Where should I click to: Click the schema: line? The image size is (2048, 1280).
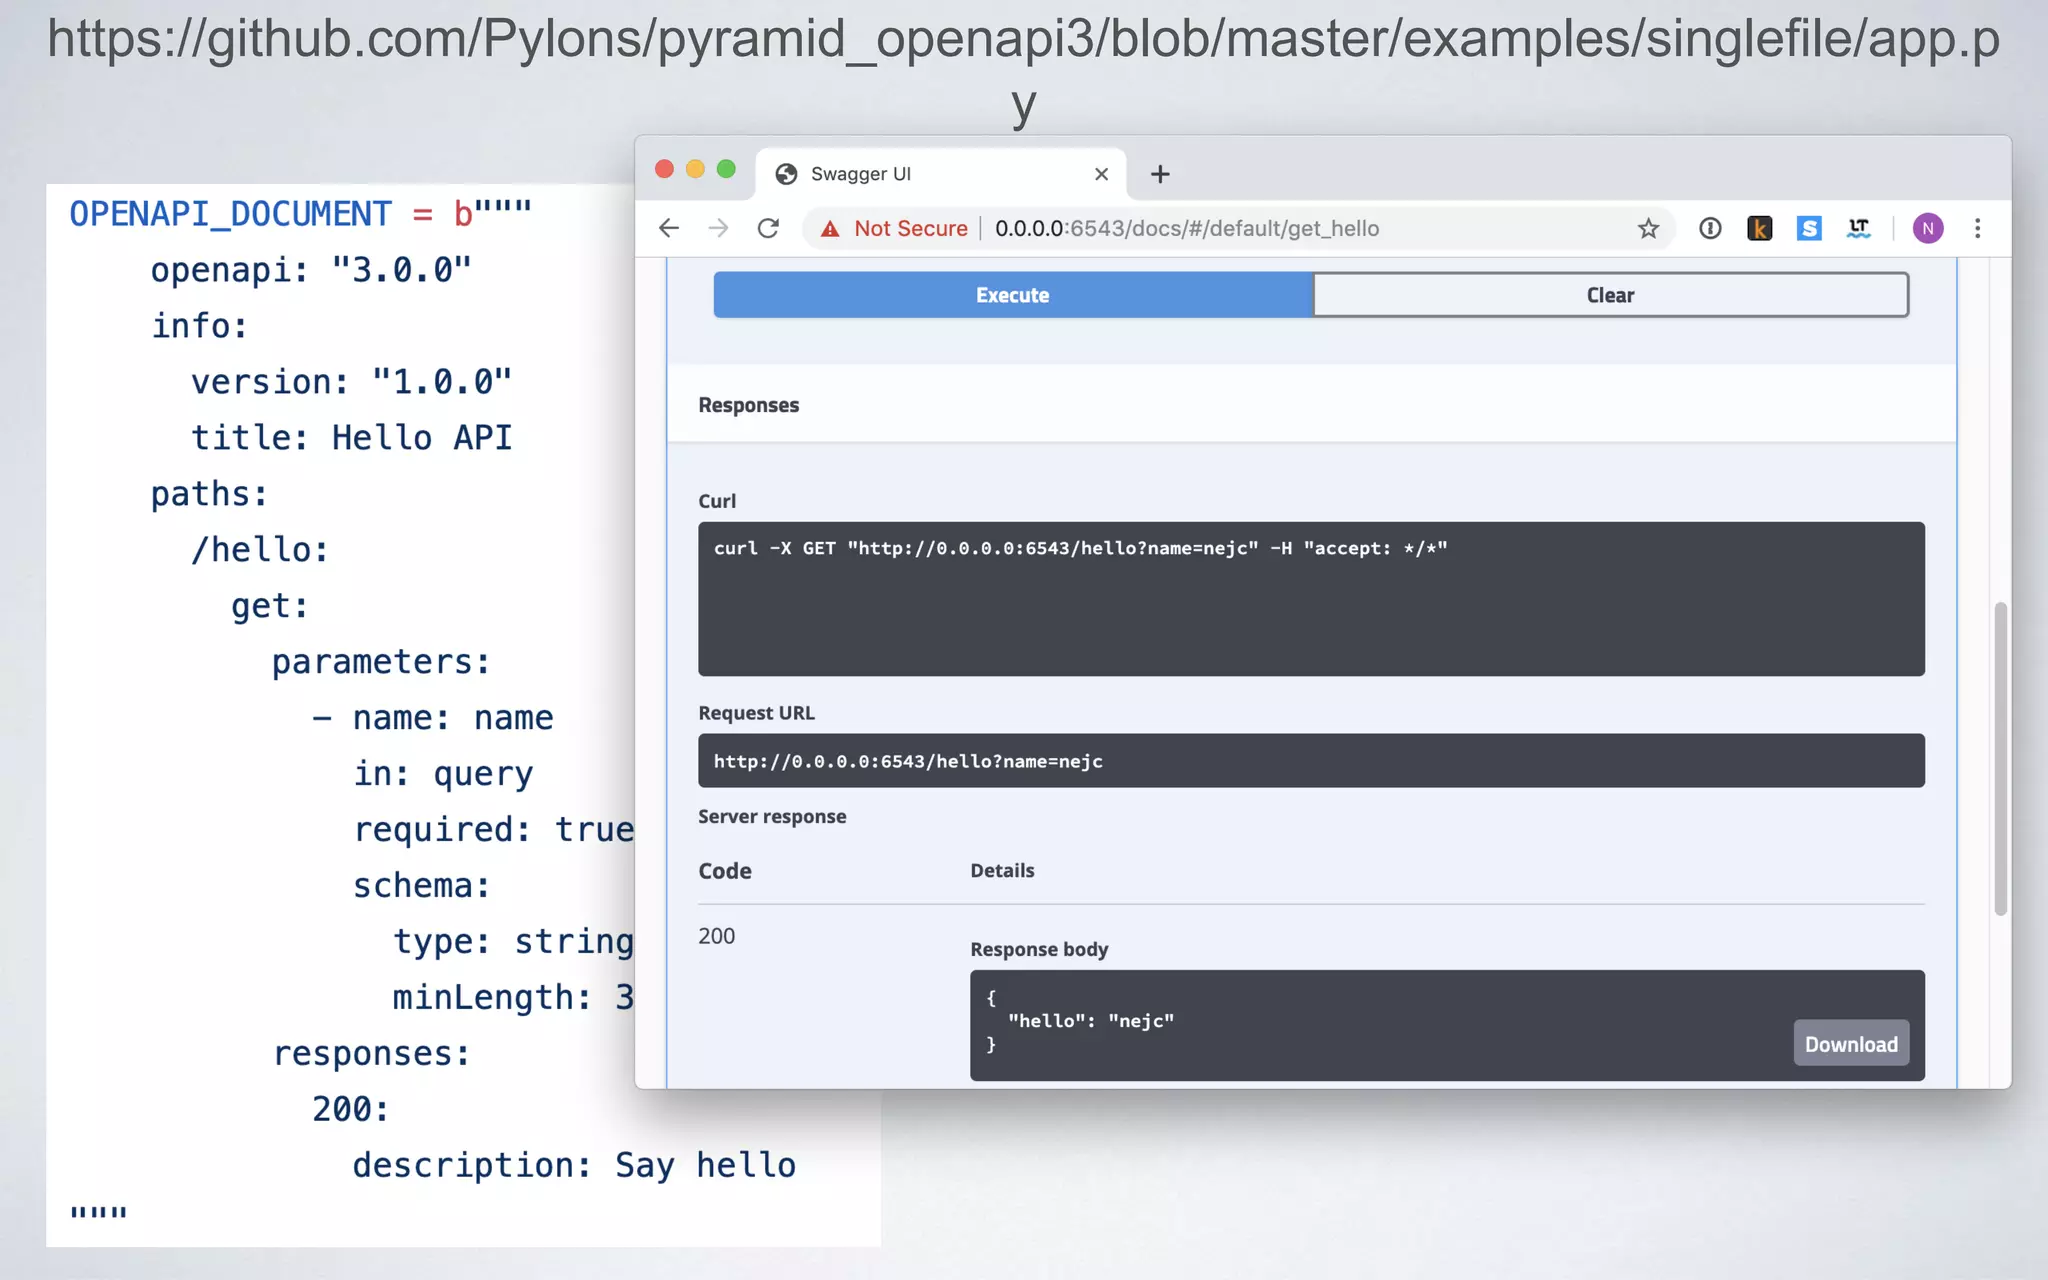pyautogui.click(x=421, y=886)
